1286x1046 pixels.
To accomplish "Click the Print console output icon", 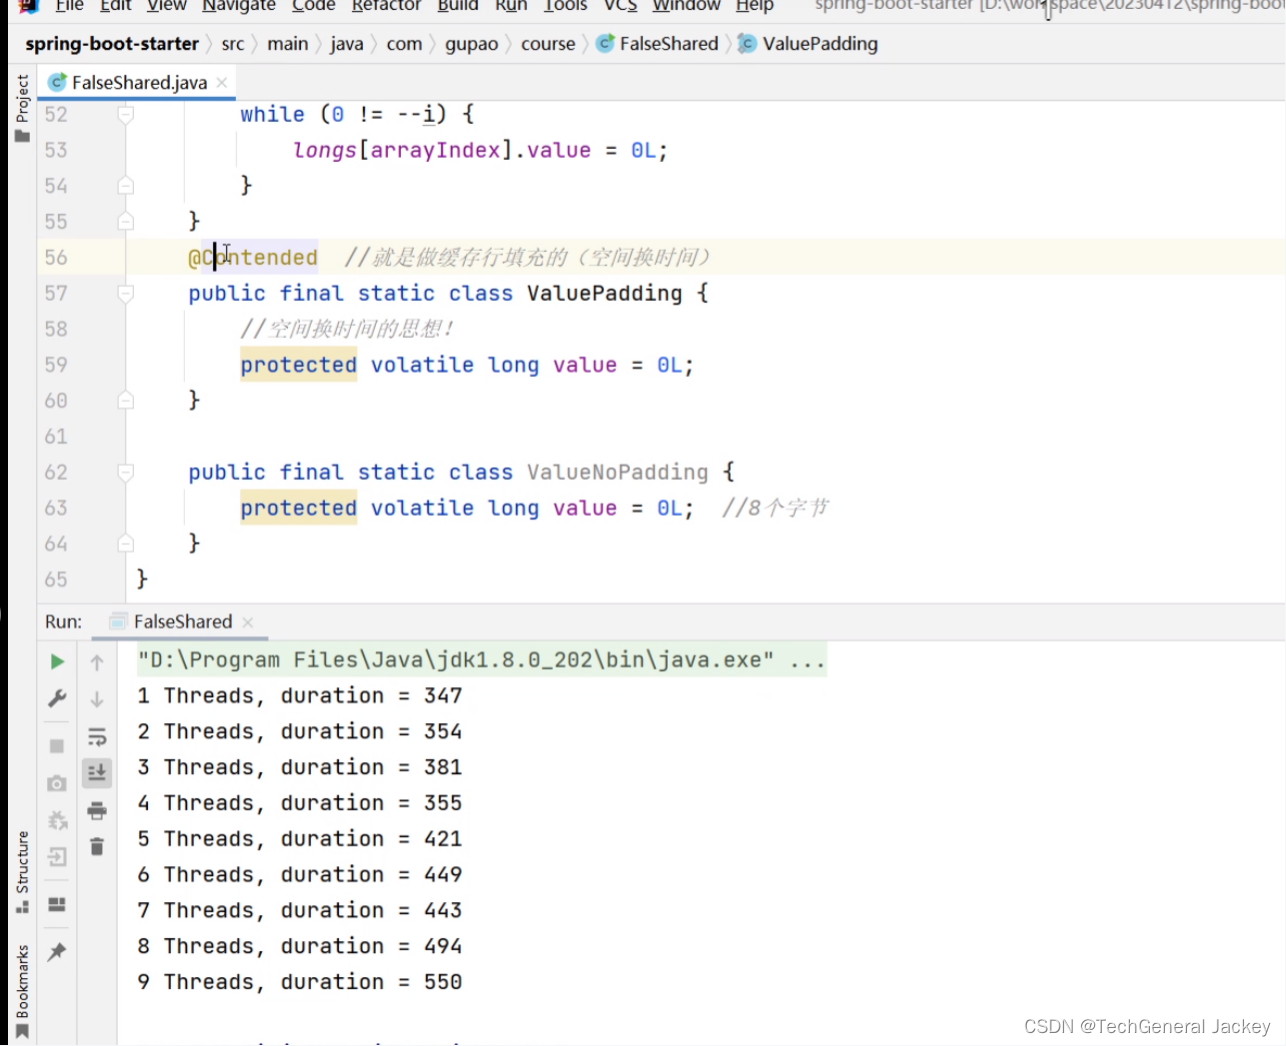I will click(97, 810).
